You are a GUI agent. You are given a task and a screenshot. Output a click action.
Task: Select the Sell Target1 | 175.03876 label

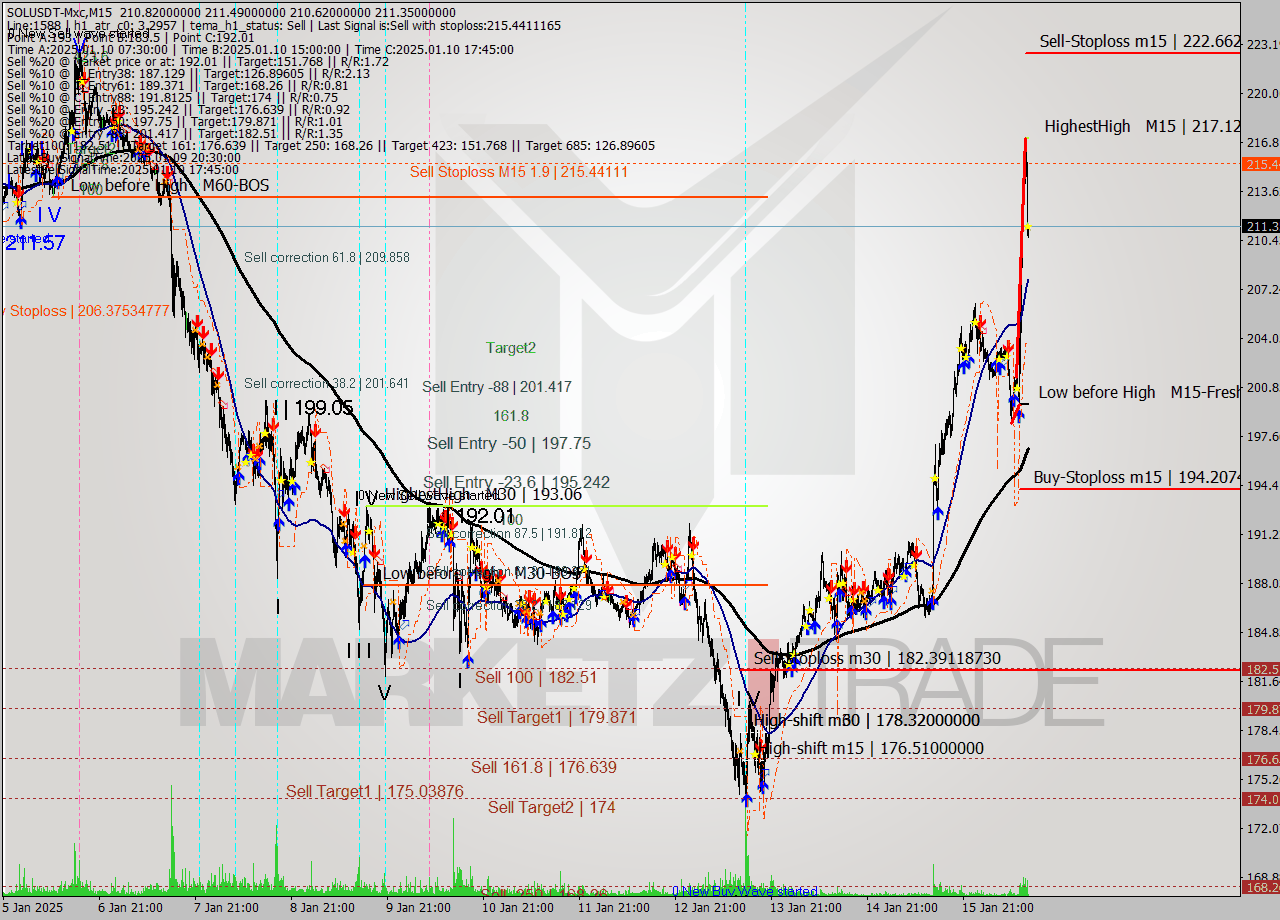pos(375,791)
